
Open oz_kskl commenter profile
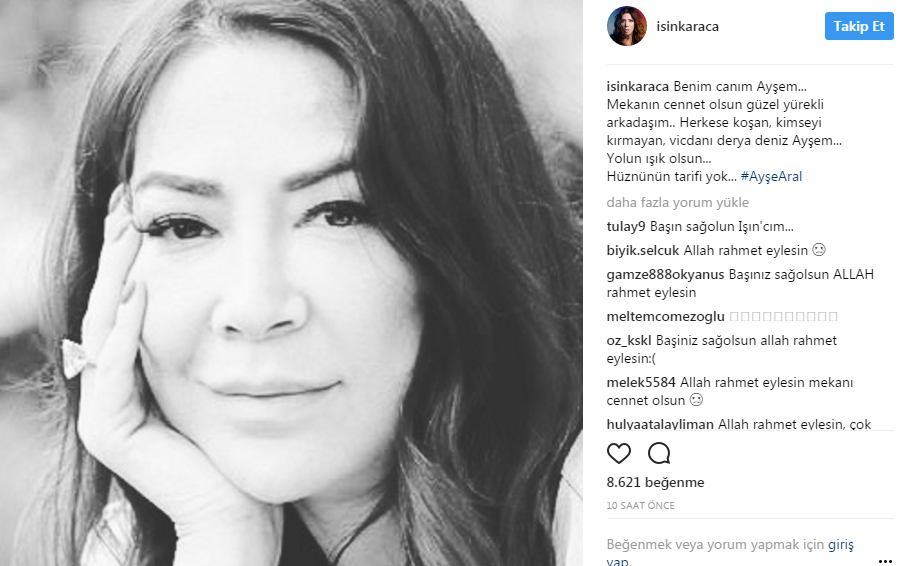tap(629, 341)
